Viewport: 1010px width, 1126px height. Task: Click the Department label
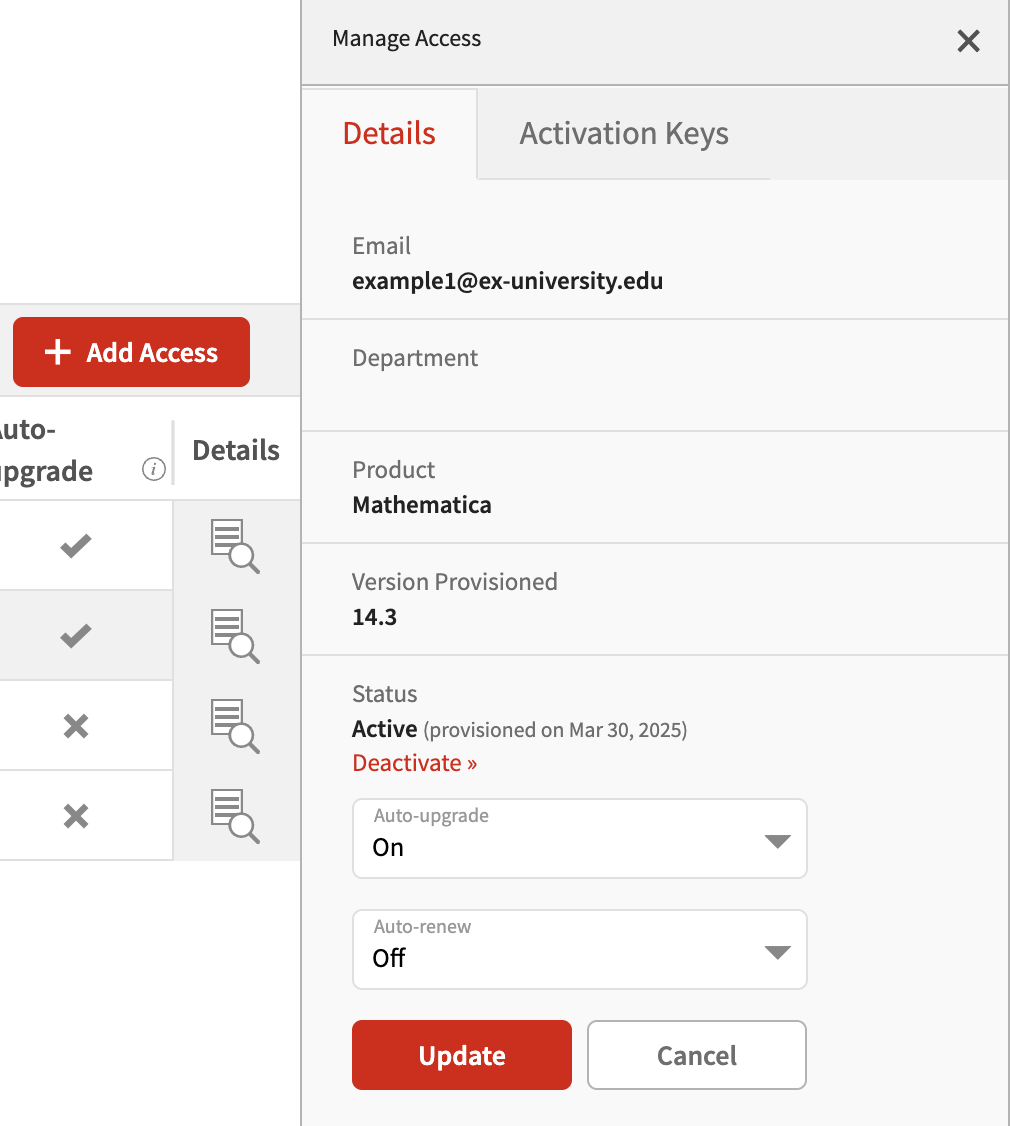(x=415, y=358)
